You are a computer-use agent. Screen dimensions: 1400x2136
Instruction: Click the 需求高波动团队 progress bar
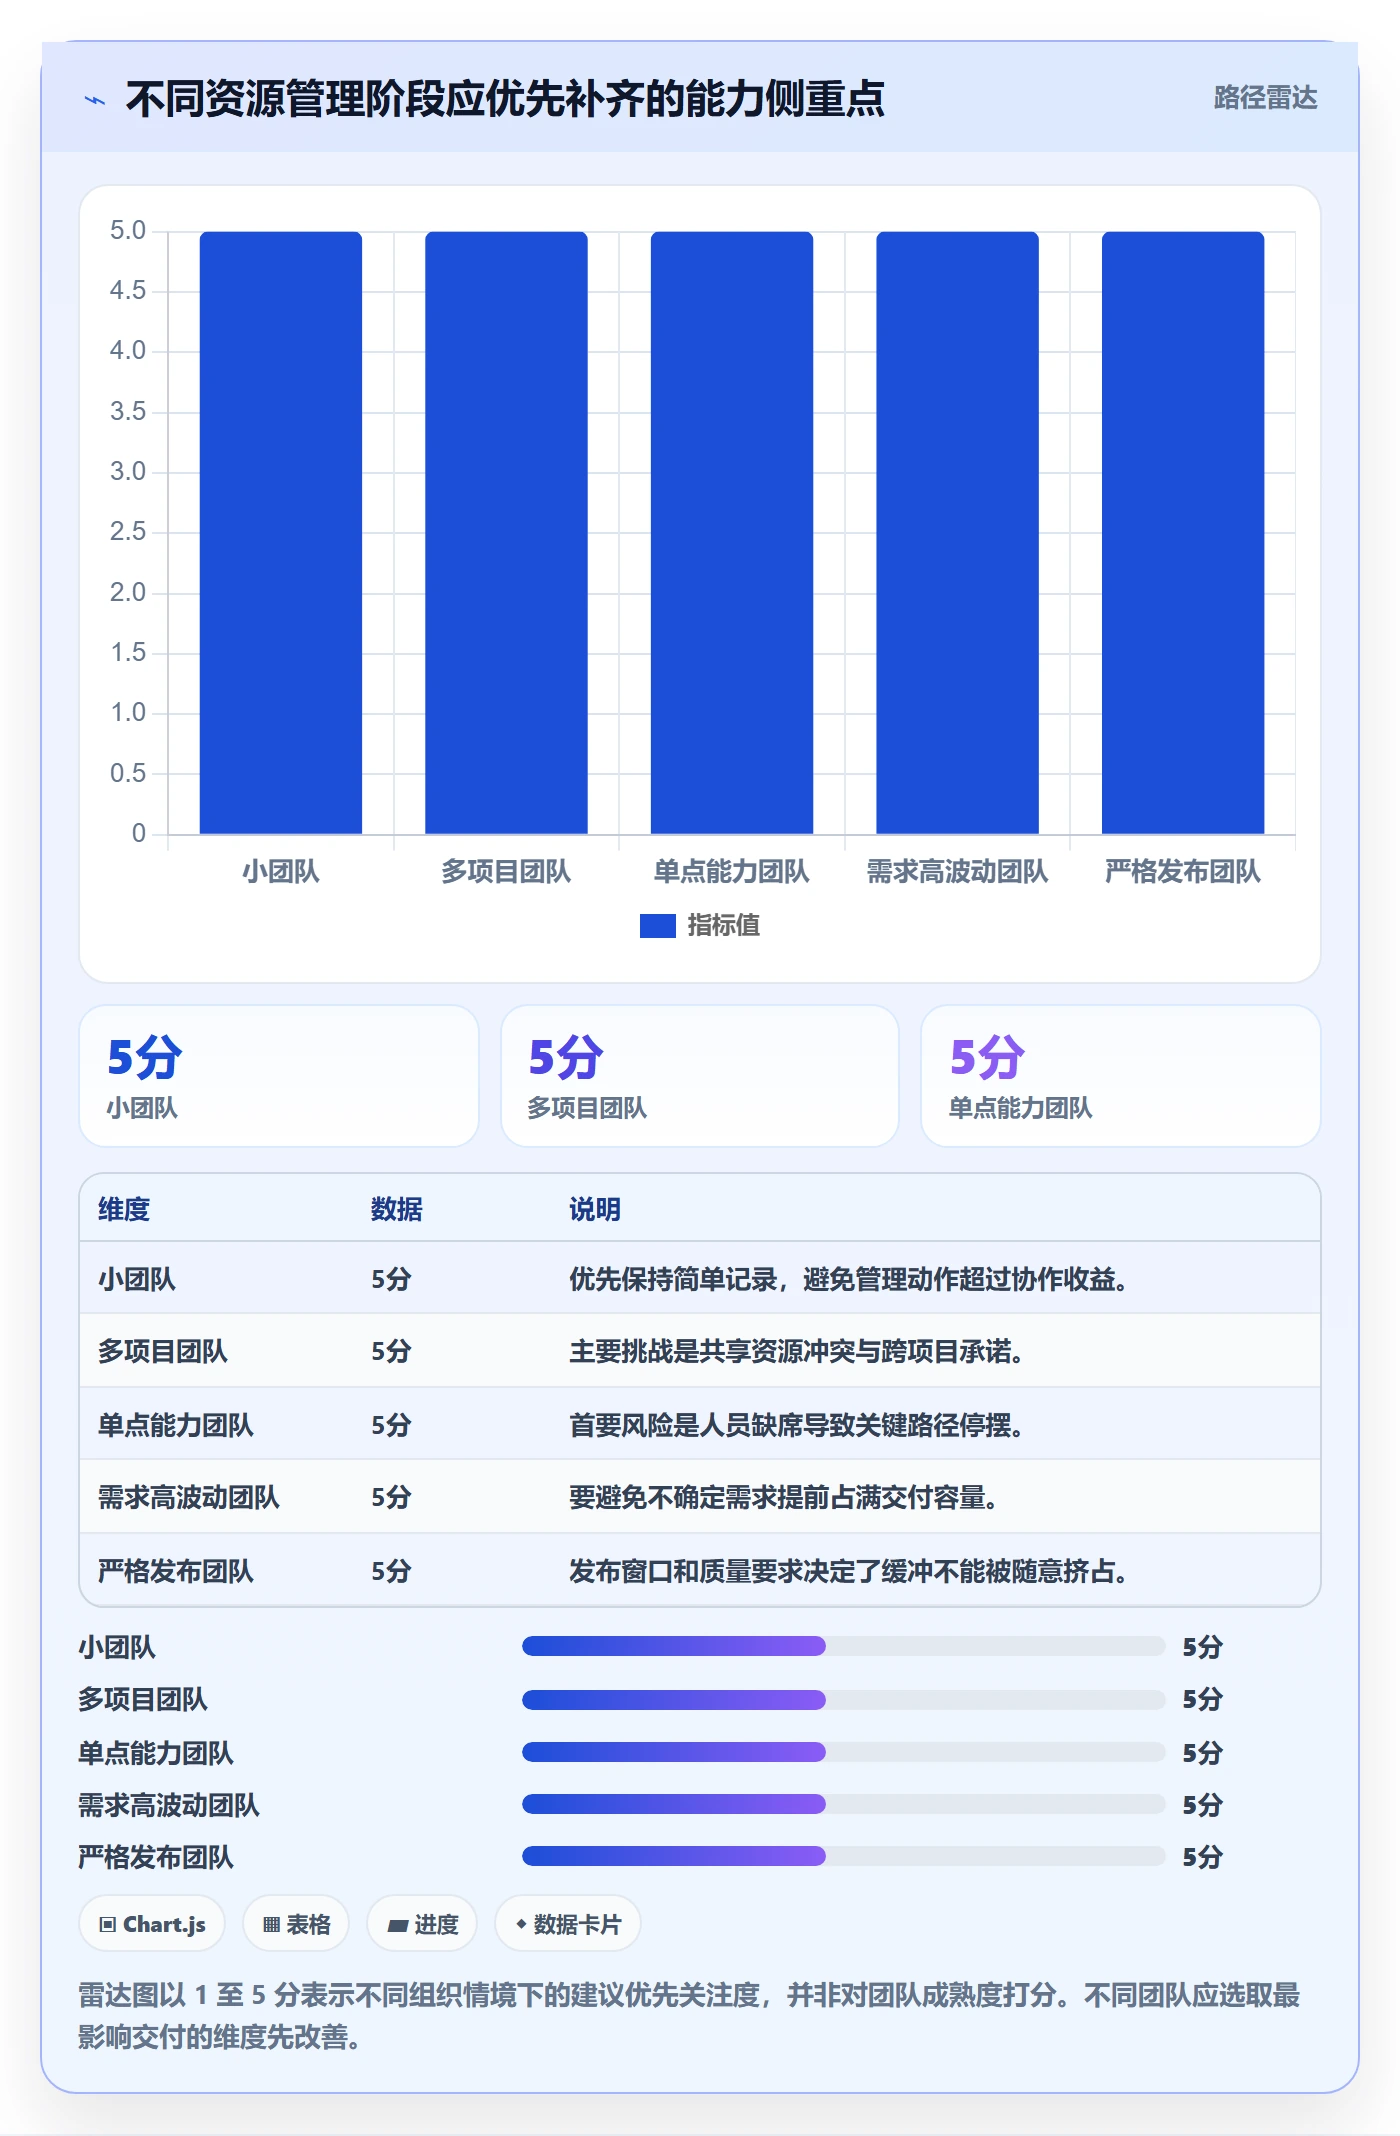coord(844,1804)
